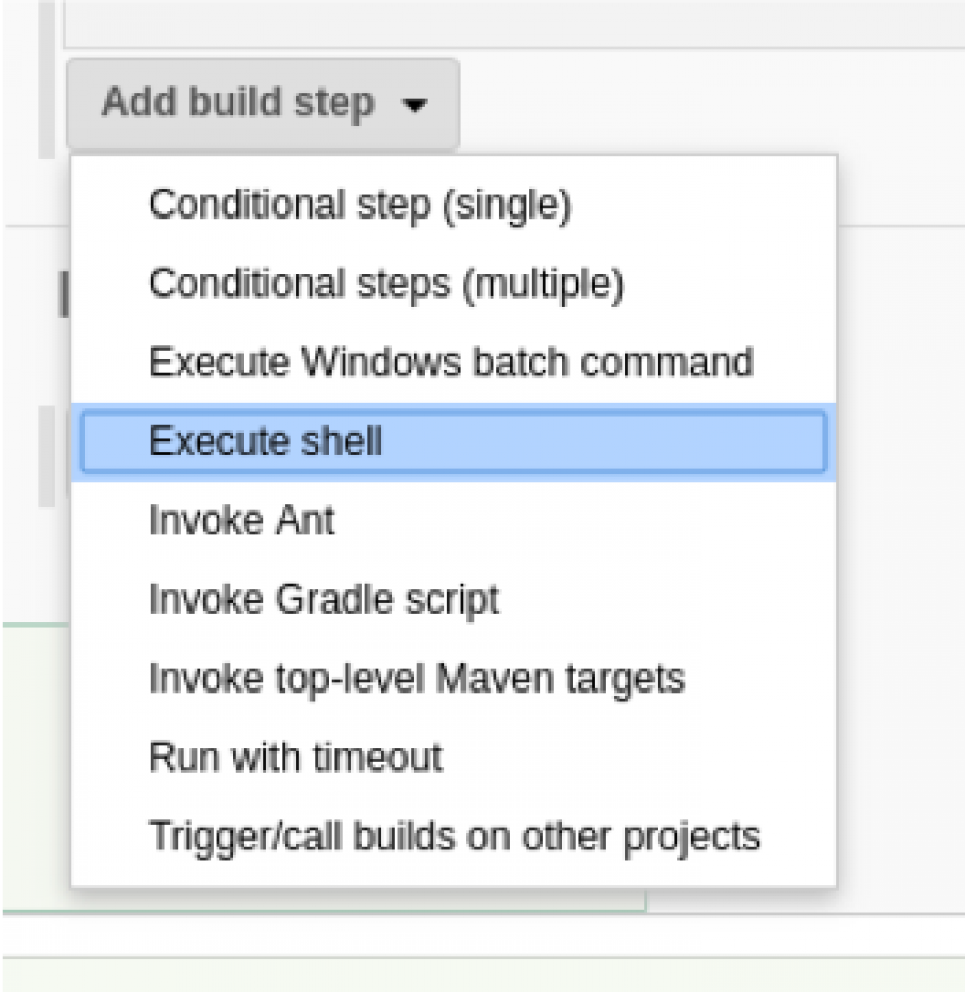Pick Conditional steps (multiple) option

click(385, 284)
